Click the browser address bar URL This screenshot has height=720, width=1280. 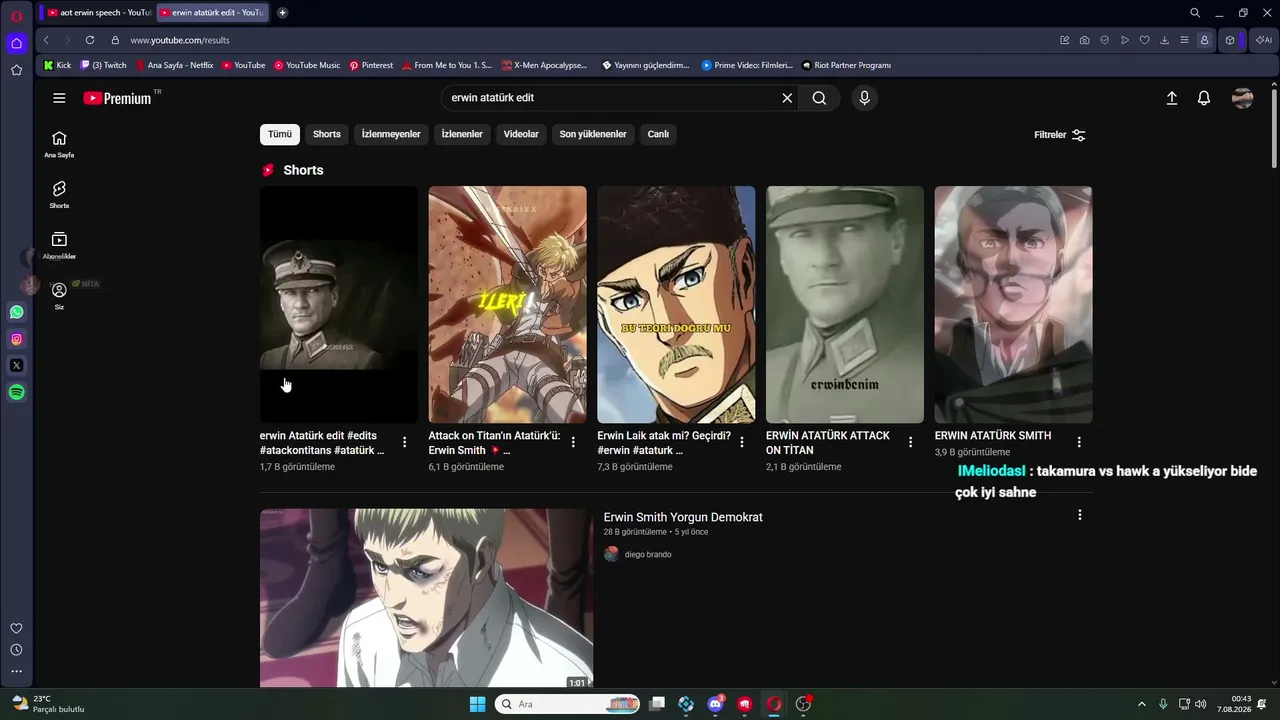point(180,40)
